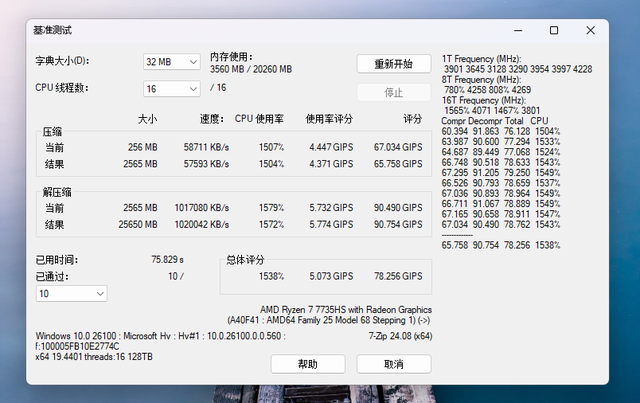
Task: Click the 取消 cancel button
Action: click(x=394, y=364)
